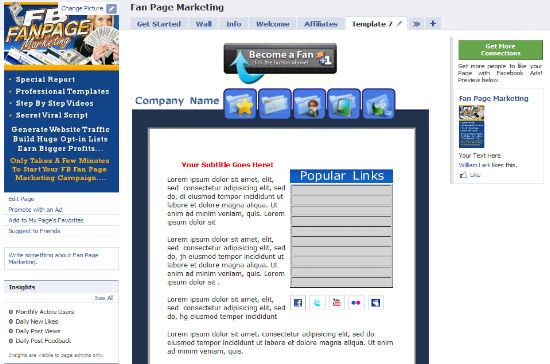Screen dimensions: 550x364
Task: Click the Write something about Fan Page field
Action: click(61, 258)
